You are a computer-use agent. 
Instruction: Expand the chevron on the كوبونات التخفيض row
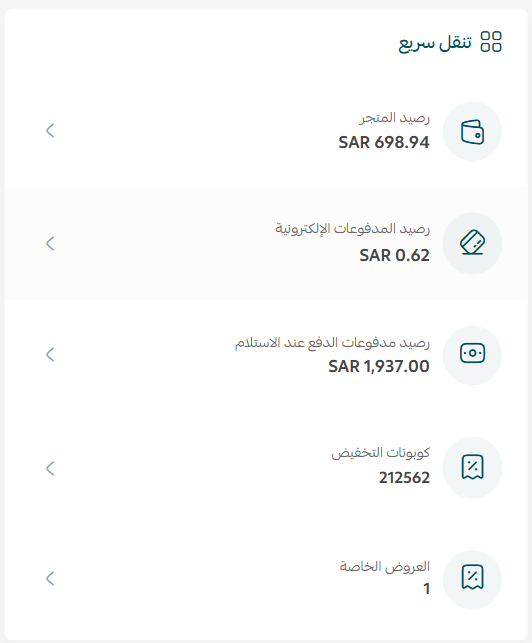[x=50, y=468]
